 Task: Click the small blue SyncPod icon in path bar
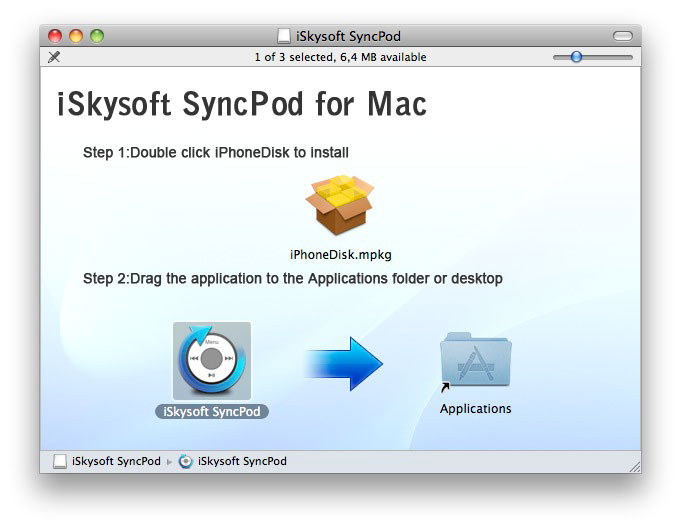pyautogui.click(x=186, y=461)
